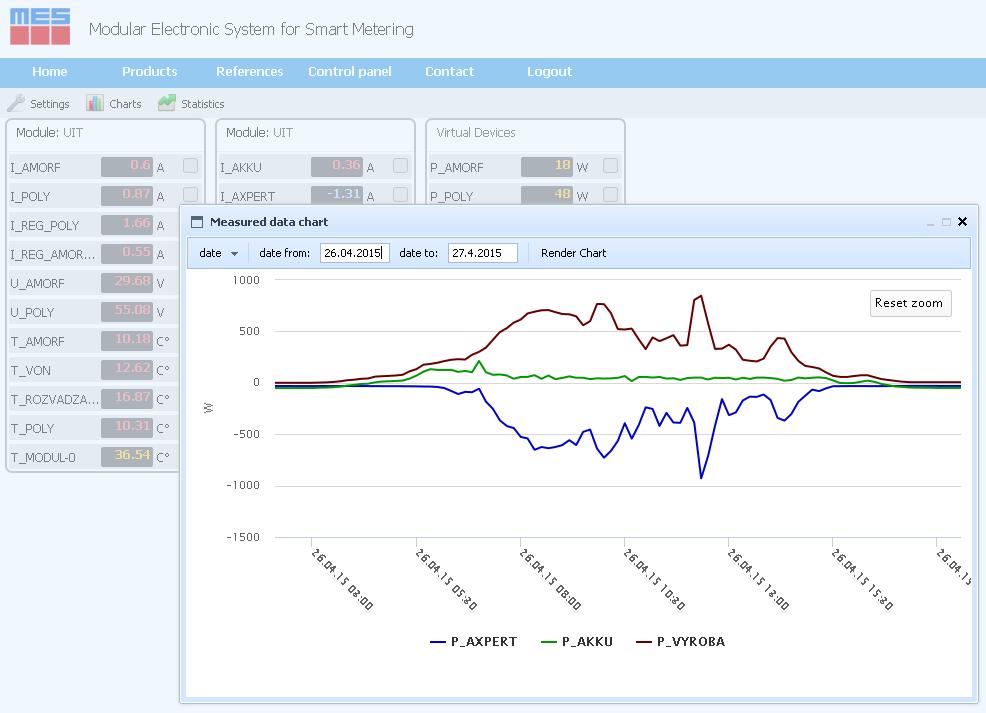Click the date from input field
This screenshot has width=986, height=713.
[x=354, y=253]
